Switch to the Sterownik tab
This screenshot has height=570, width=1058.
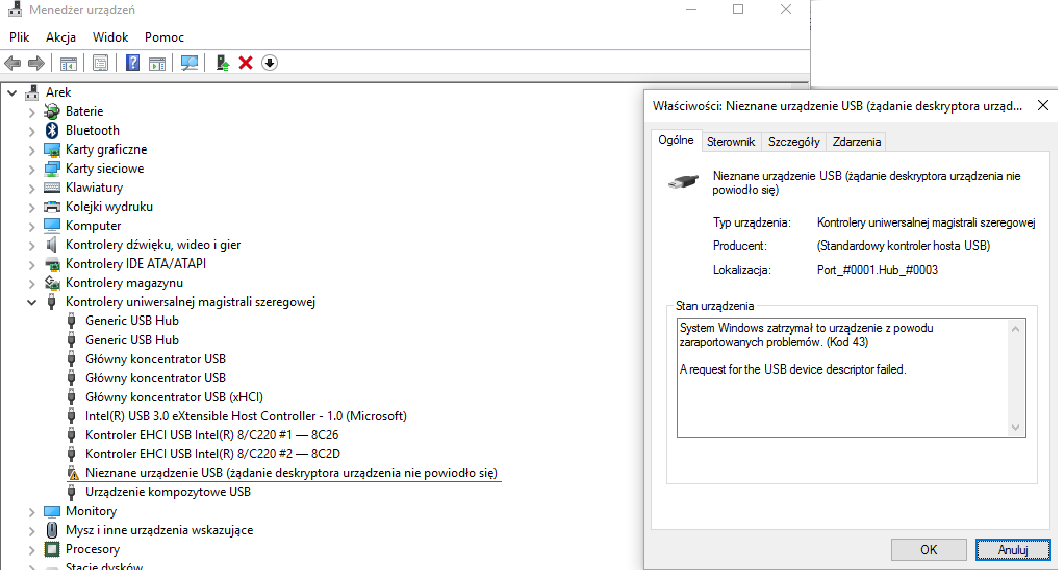[730, 142]
